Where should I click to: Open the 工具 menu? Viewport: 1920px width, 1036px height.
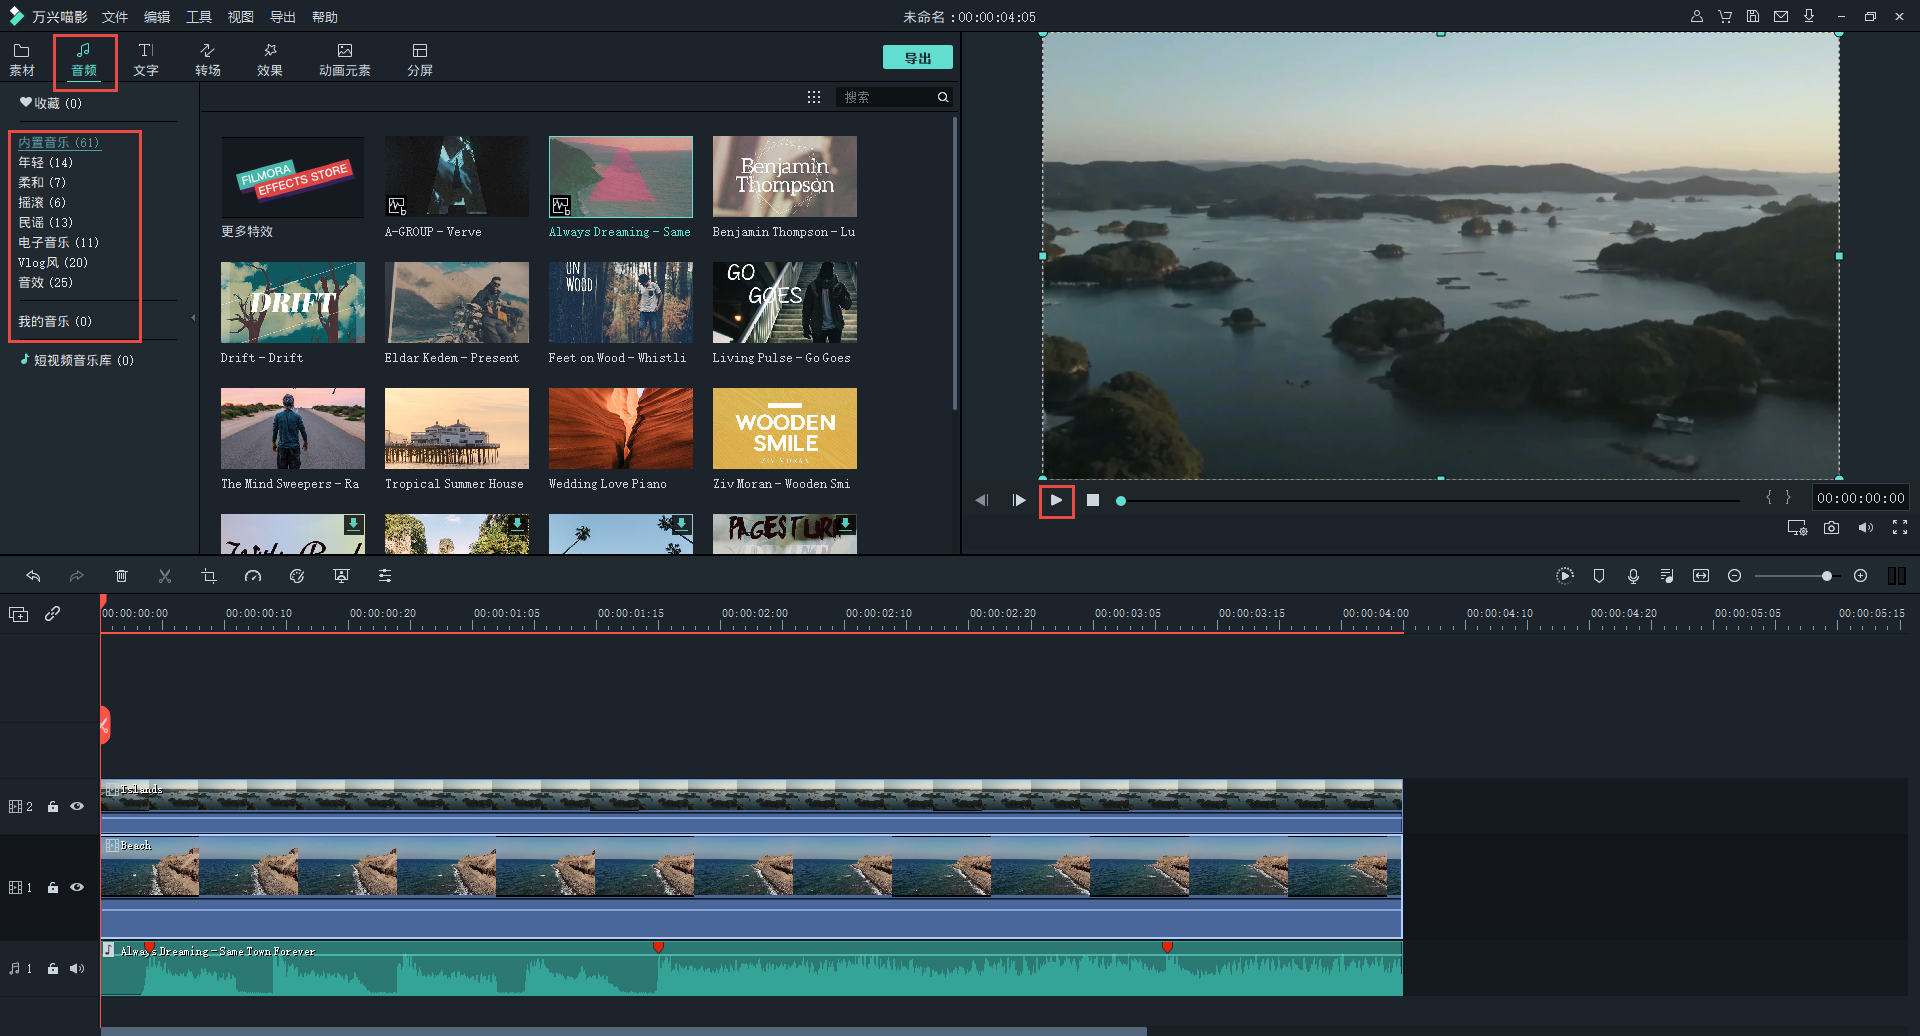199,17
